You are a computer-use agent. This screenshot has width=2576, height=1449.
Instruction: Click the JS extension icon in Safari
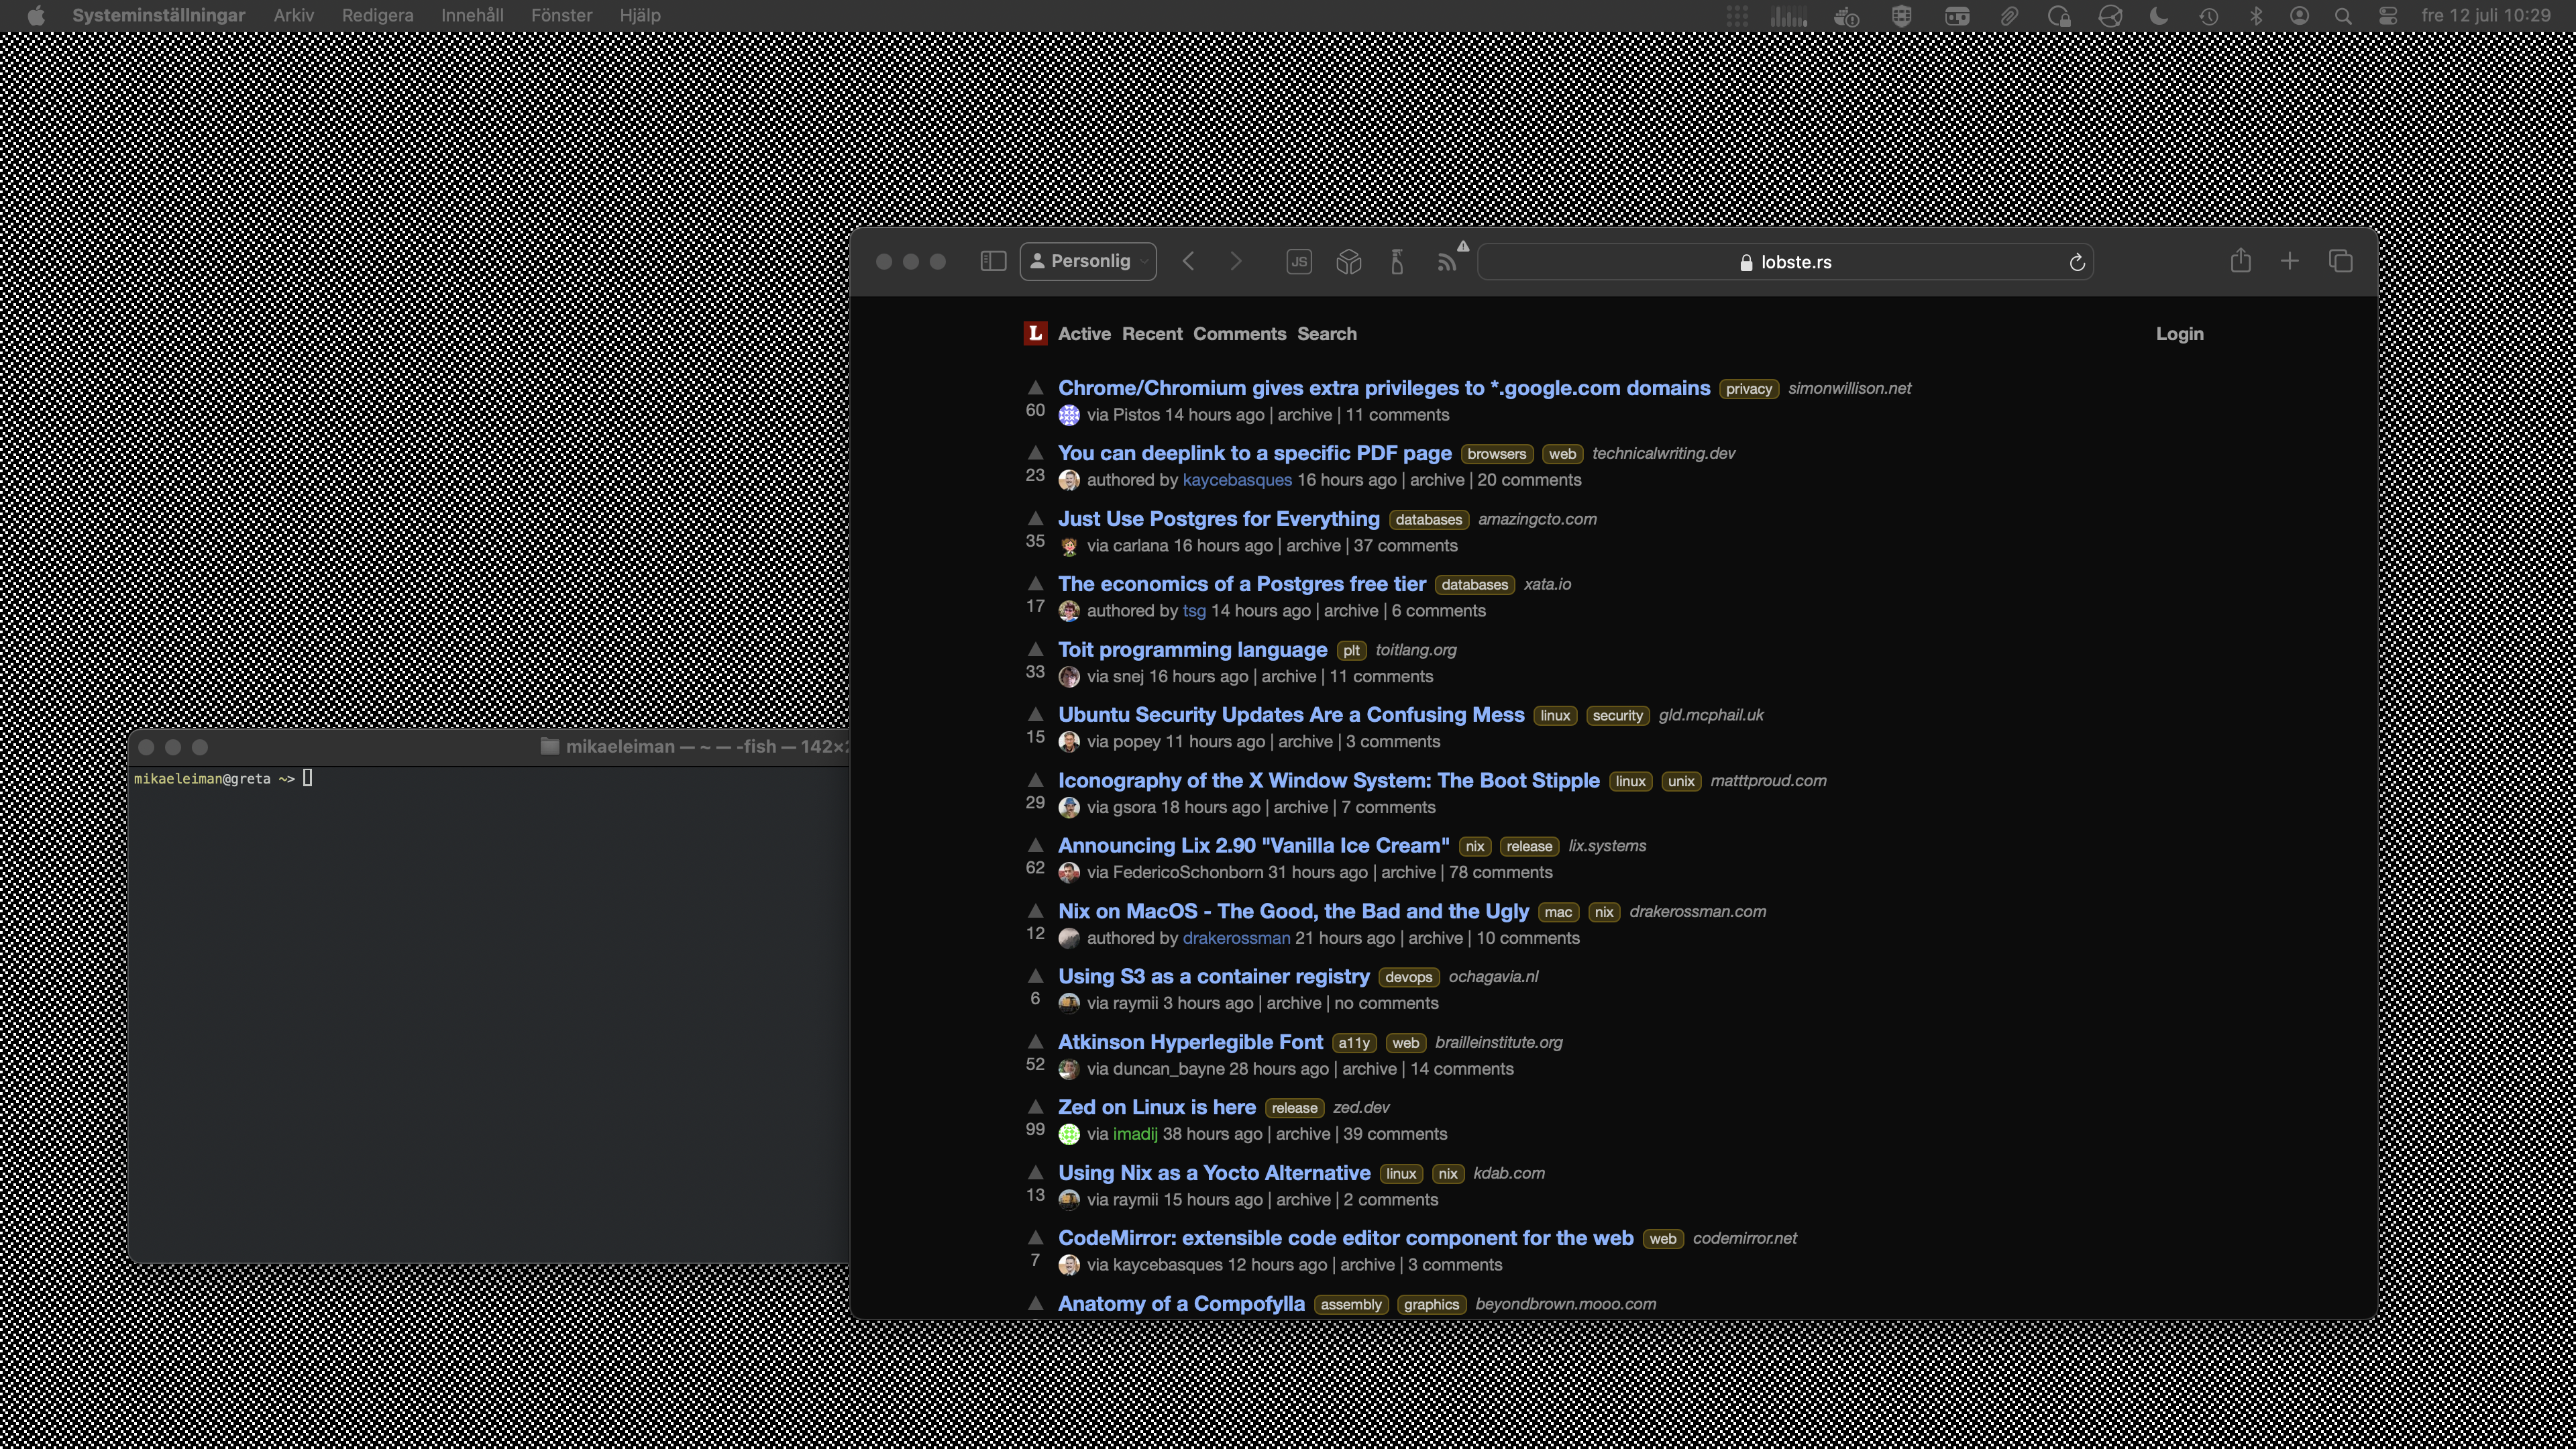pyautogui.click(x=1298, y=262)
